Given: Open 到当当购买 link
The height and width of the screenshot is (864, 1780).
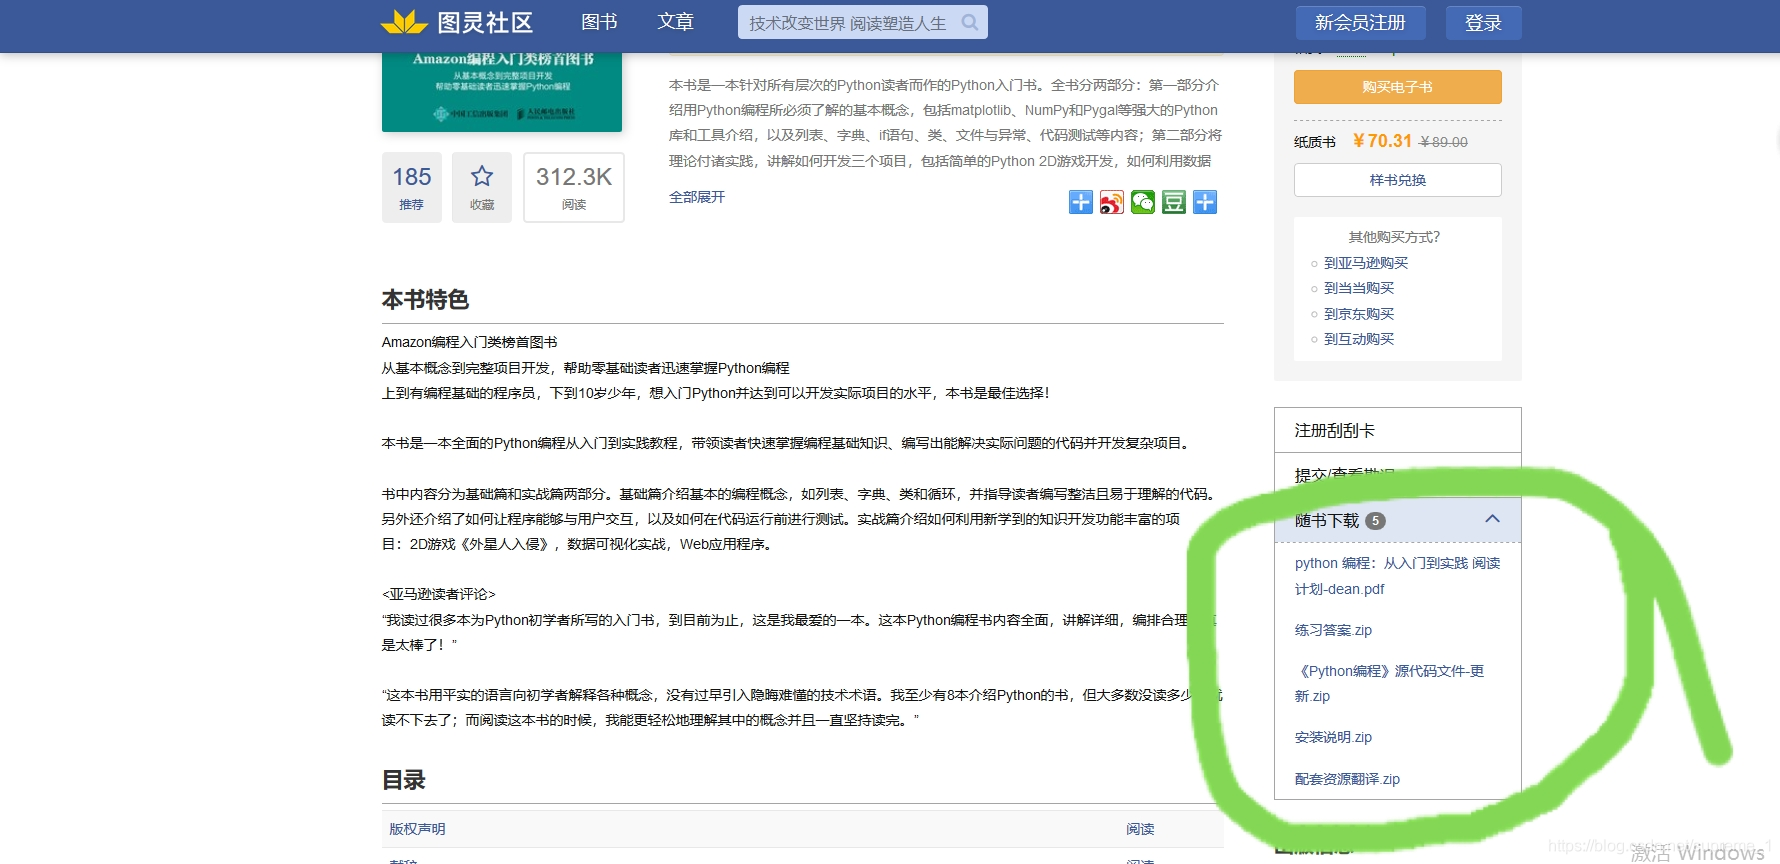Looking at the screenshot, I should [1358, 288].
